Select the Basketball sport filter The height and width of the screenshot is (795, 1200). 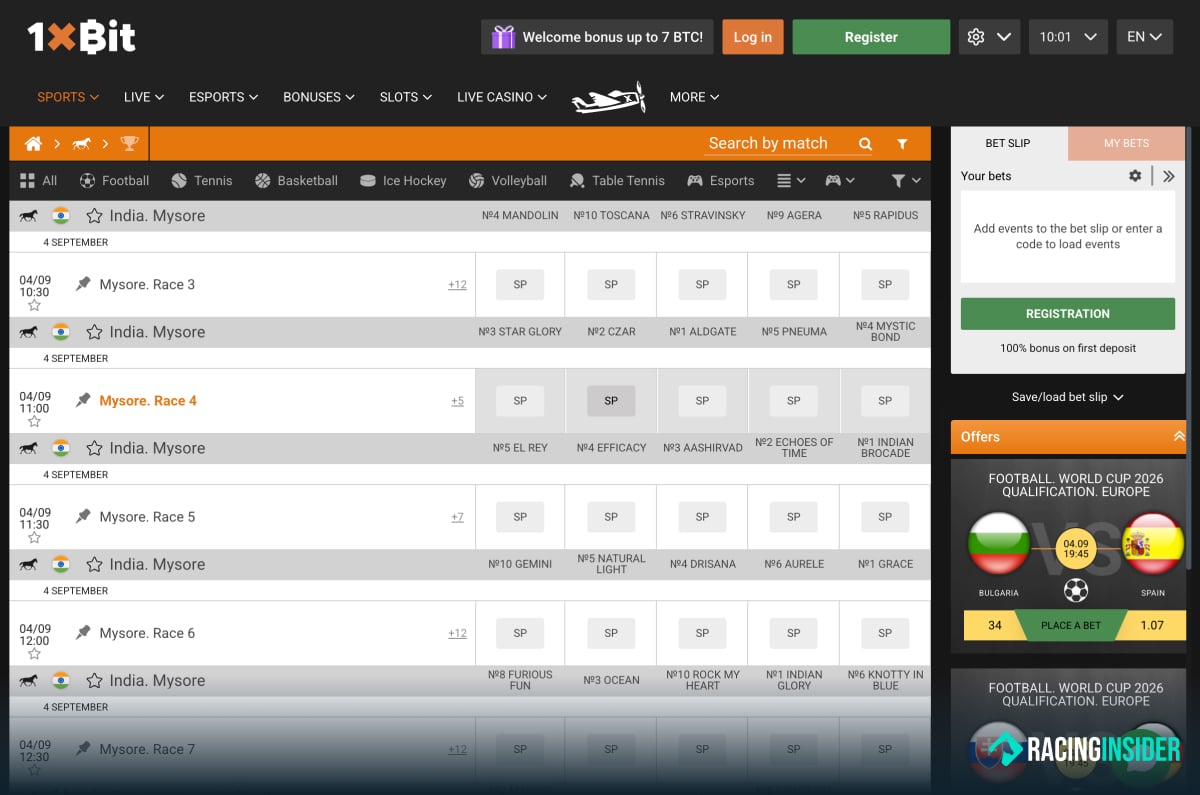[296, 181]
